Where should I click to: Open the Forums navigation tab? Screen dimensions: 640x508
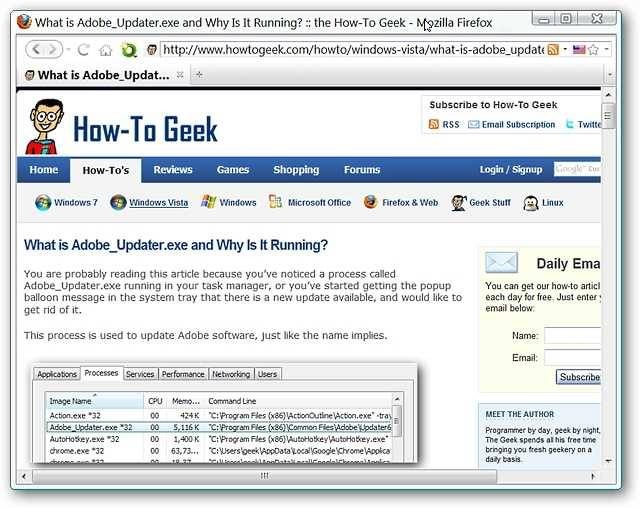pos(362,170)
